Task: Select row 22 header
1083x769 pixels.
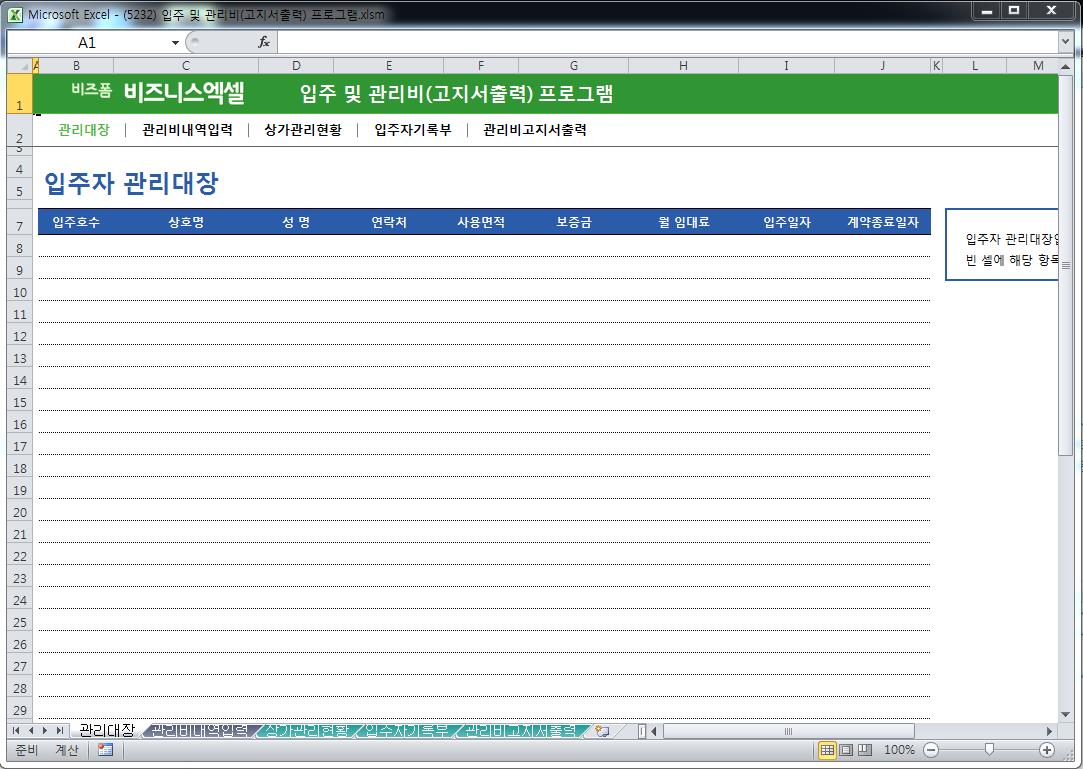Action: (19, 556)
